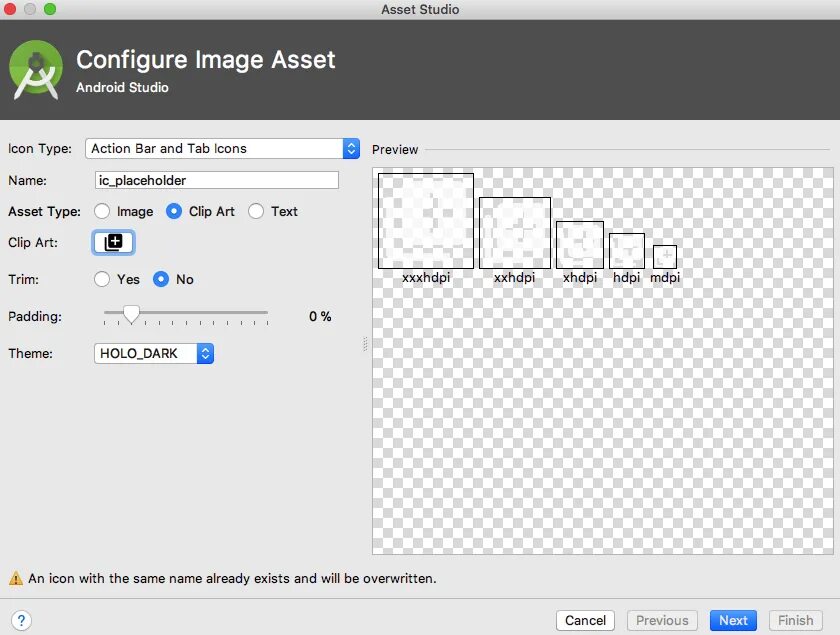
Task: Click the Padding slider thumb
Action: (x=131, y=315)
